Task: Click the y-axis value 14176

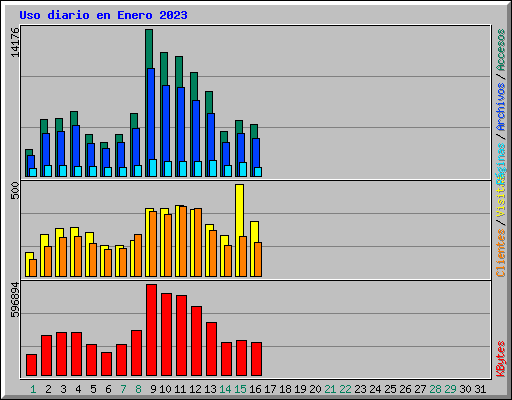Action: [15, 42]
